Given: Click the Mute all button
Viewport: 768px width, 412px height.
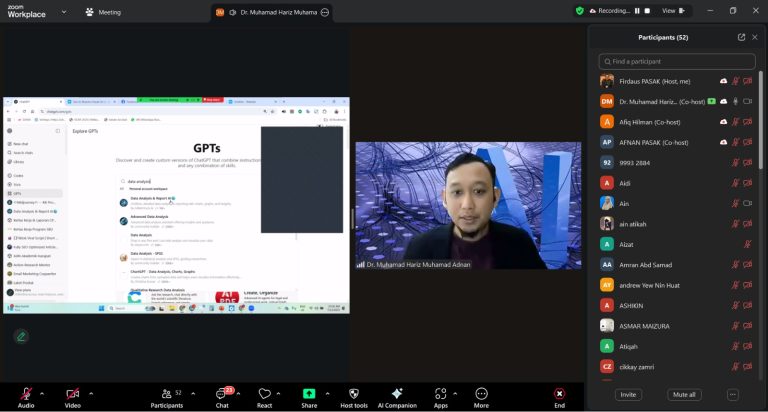Looking at the screenshot, I should tap(683, 395).
